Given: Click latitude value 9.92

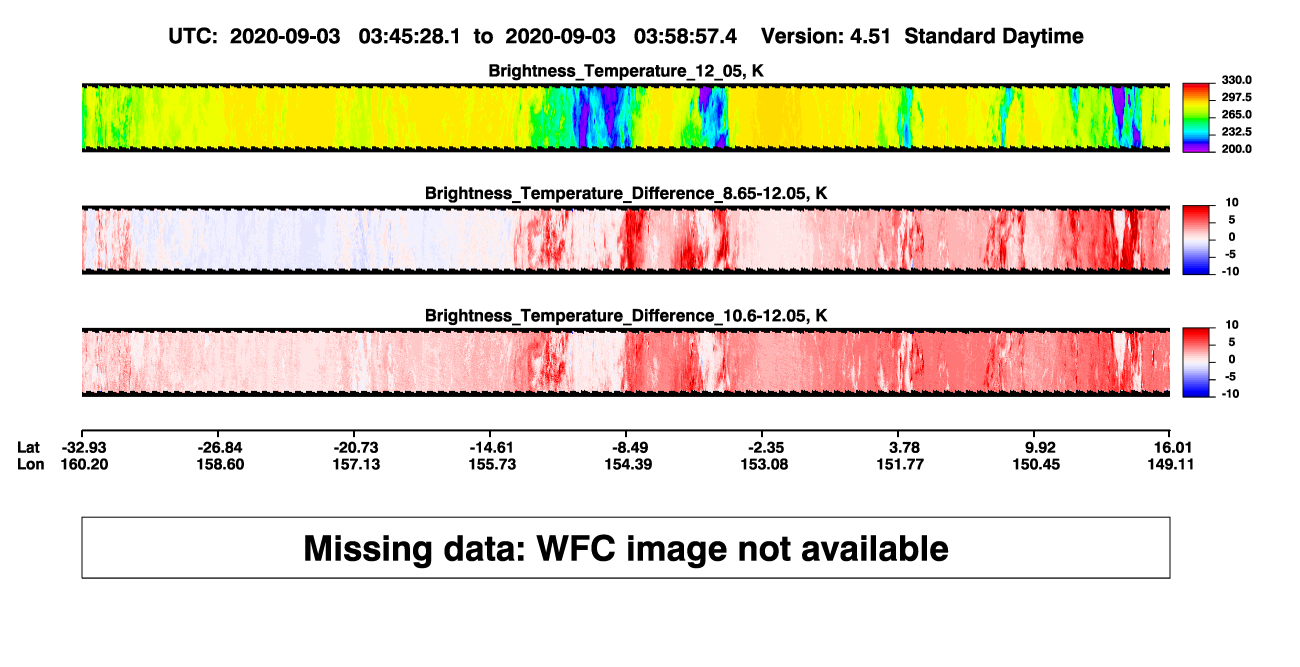Looking at the screenshot, I should 1041,447.
